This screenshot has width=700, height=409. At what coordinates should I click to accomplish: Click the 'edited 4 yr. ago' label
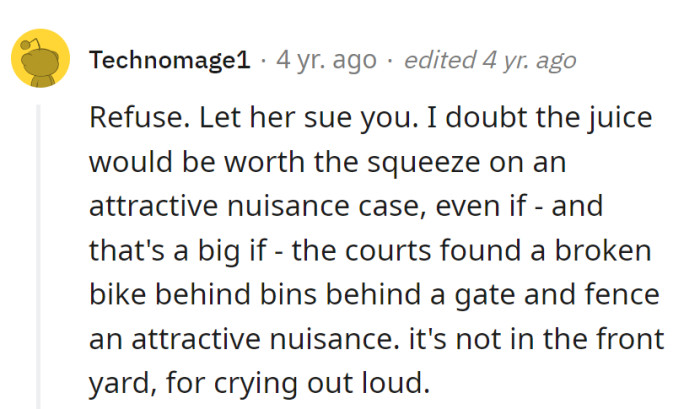(x=490, y=60)
